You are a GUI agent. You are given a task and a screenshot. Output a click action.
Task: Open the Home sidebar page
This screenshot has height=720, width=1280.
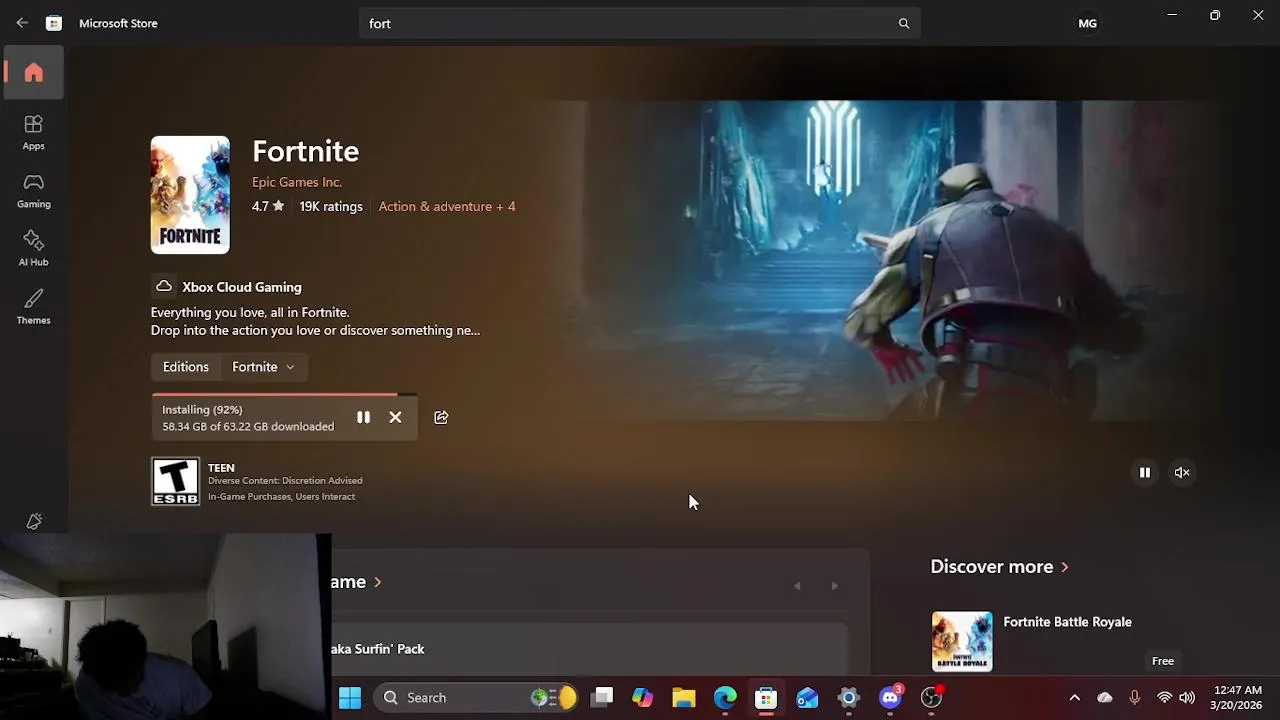click(34, 72)
